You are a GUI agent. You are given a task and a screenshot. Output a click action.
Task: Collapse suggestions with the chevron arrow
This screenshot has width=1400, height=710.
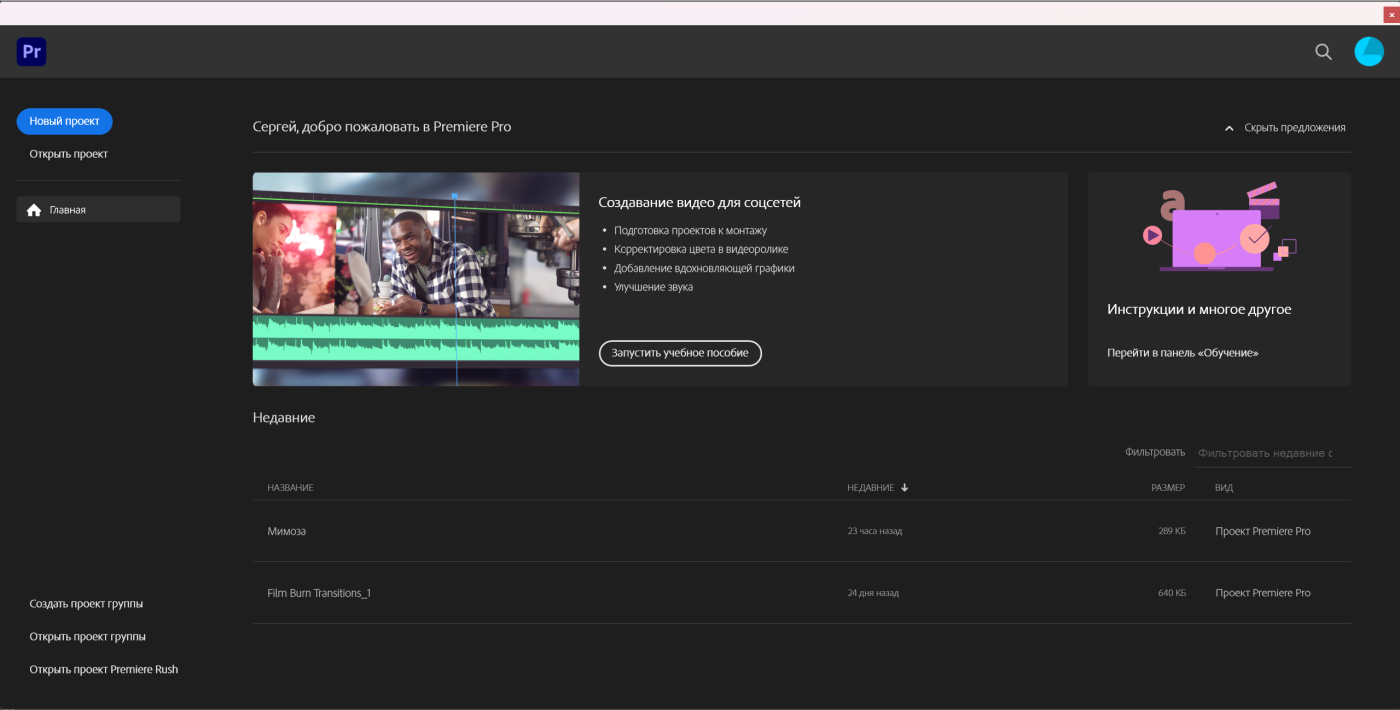[x=1229, y=128]
